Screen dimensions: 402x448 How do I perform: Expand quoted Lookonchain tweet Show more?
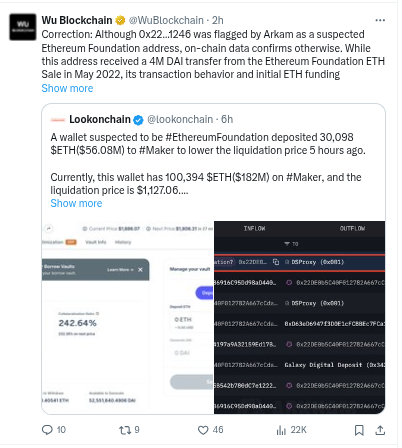tap(76, 203)
